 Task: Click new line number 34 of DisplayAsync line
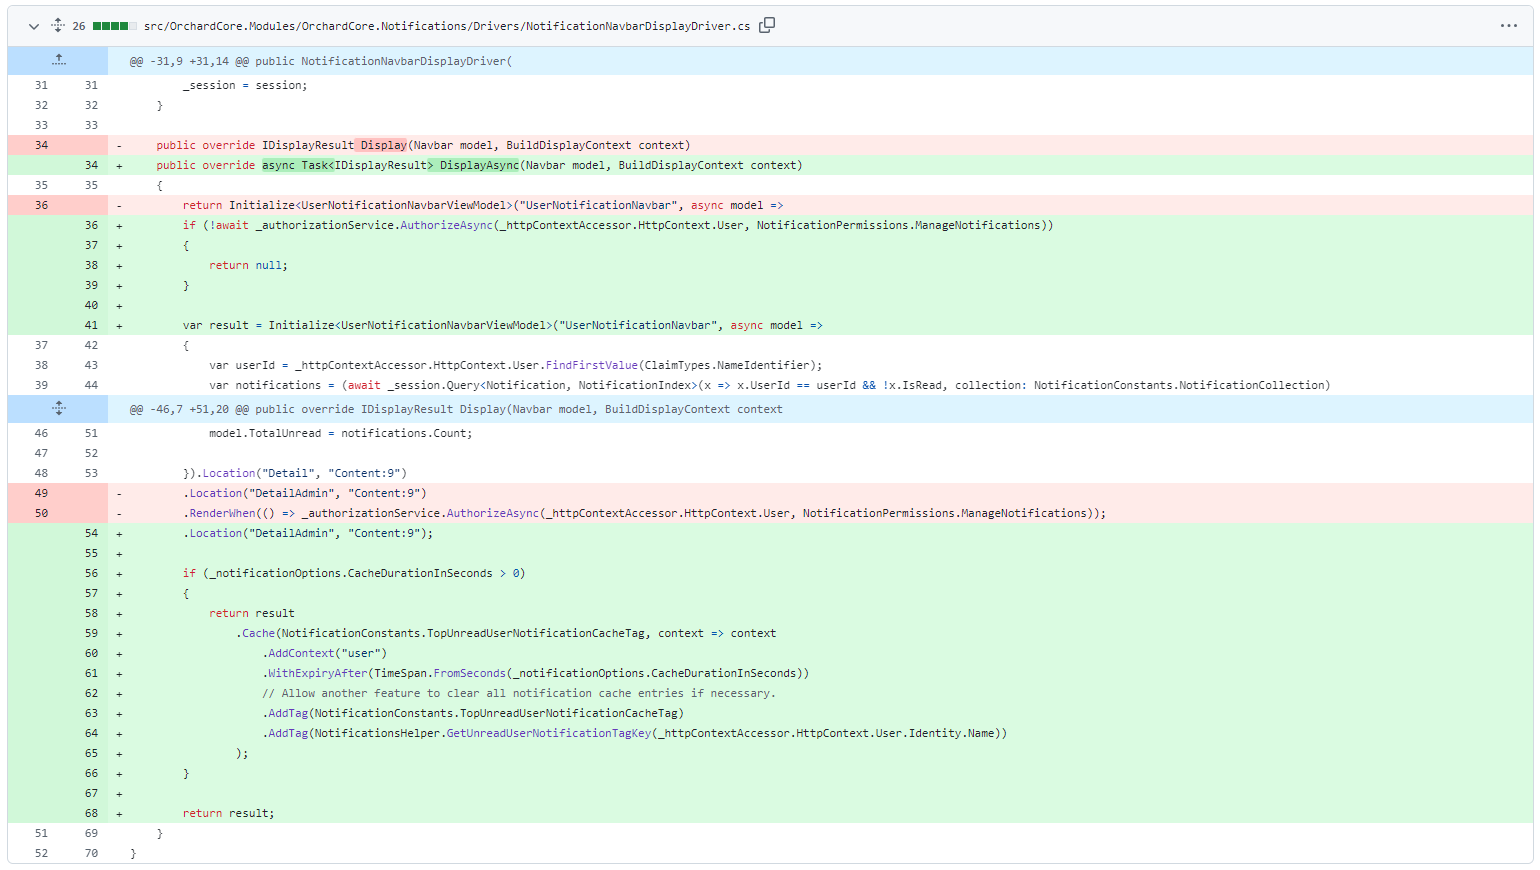pos(91,165)
